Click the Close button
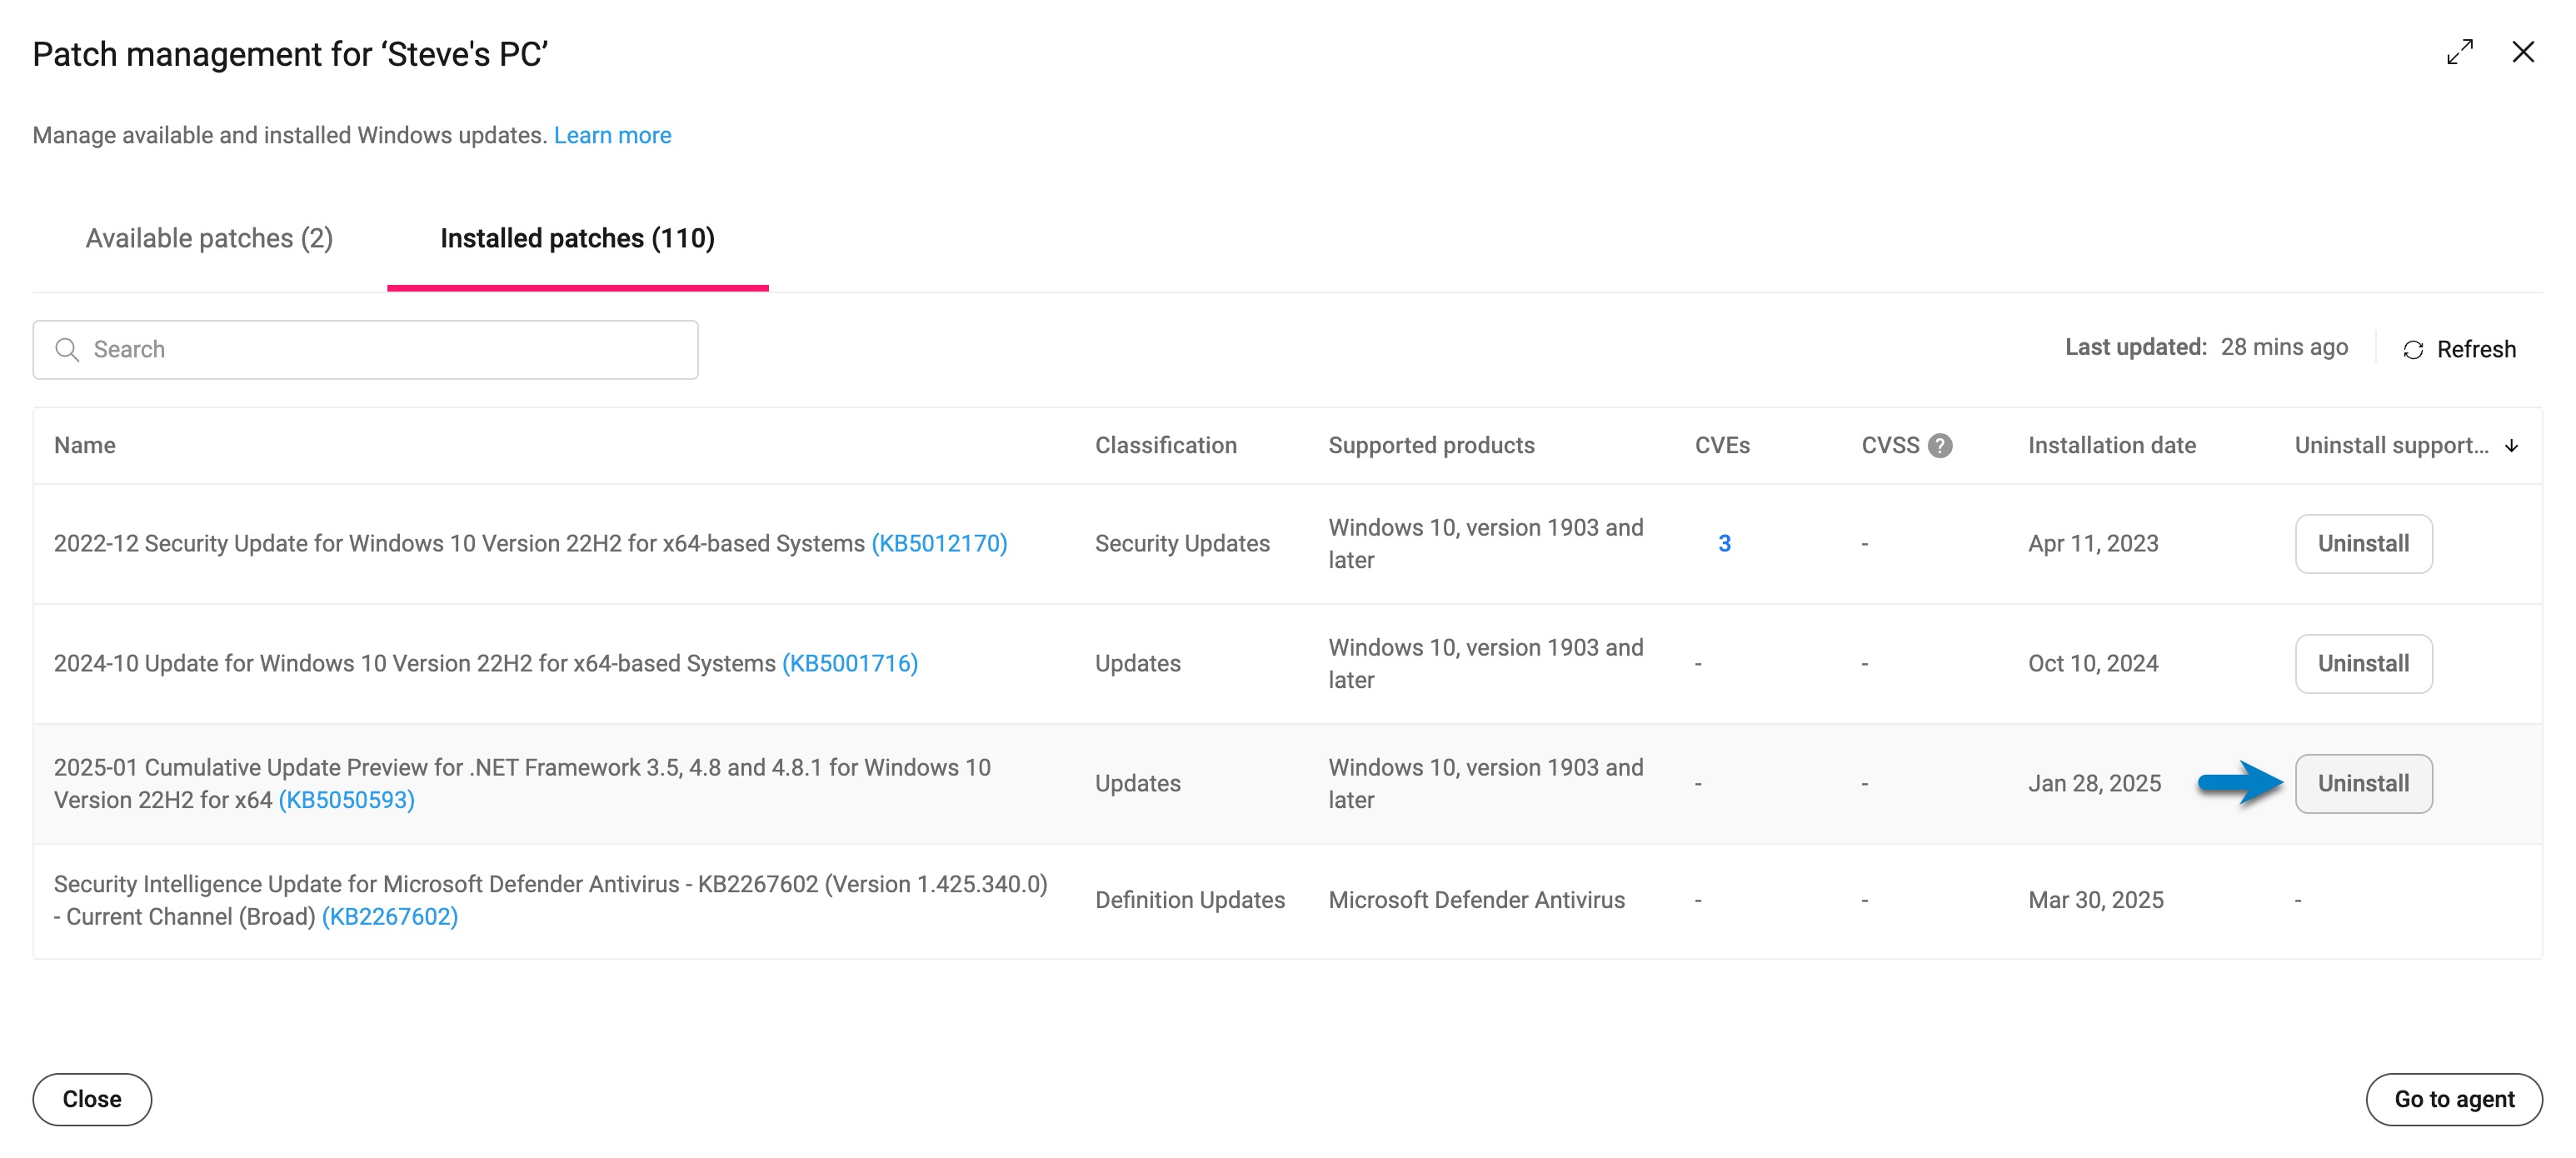The image size is (2576, 1158). (x=92, y=1099)
